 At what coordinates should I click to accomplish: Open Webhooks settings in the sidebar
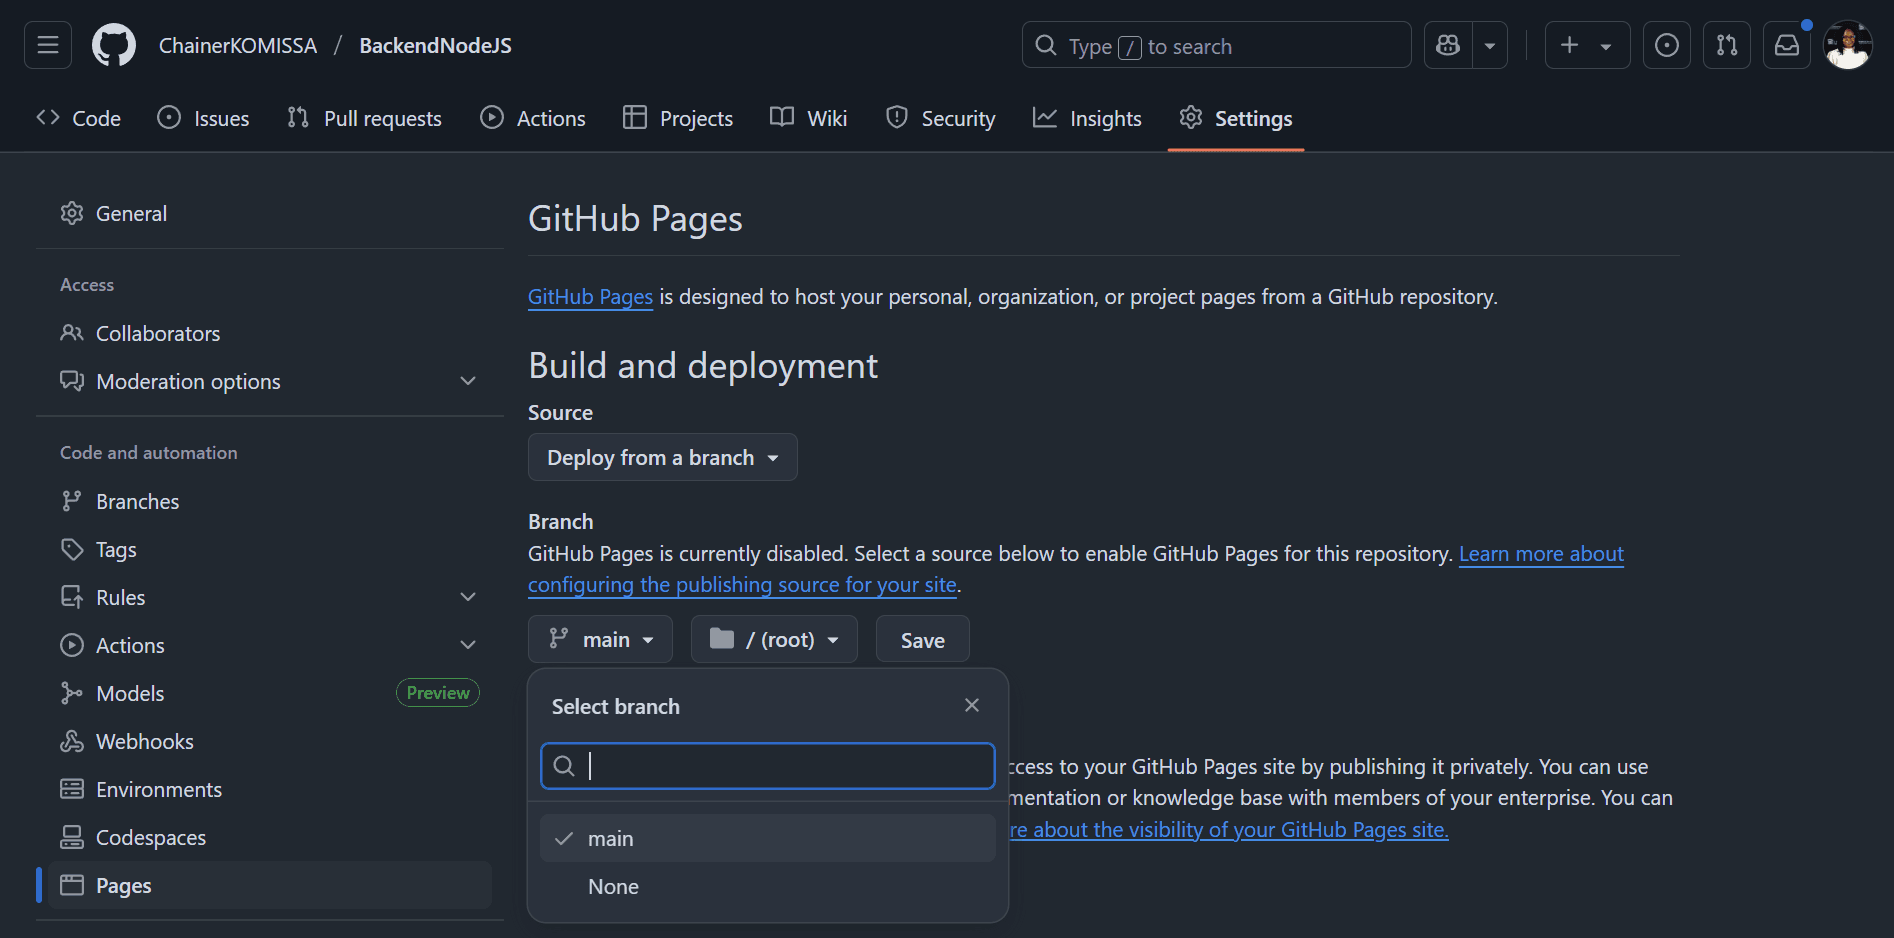(144, 741)
